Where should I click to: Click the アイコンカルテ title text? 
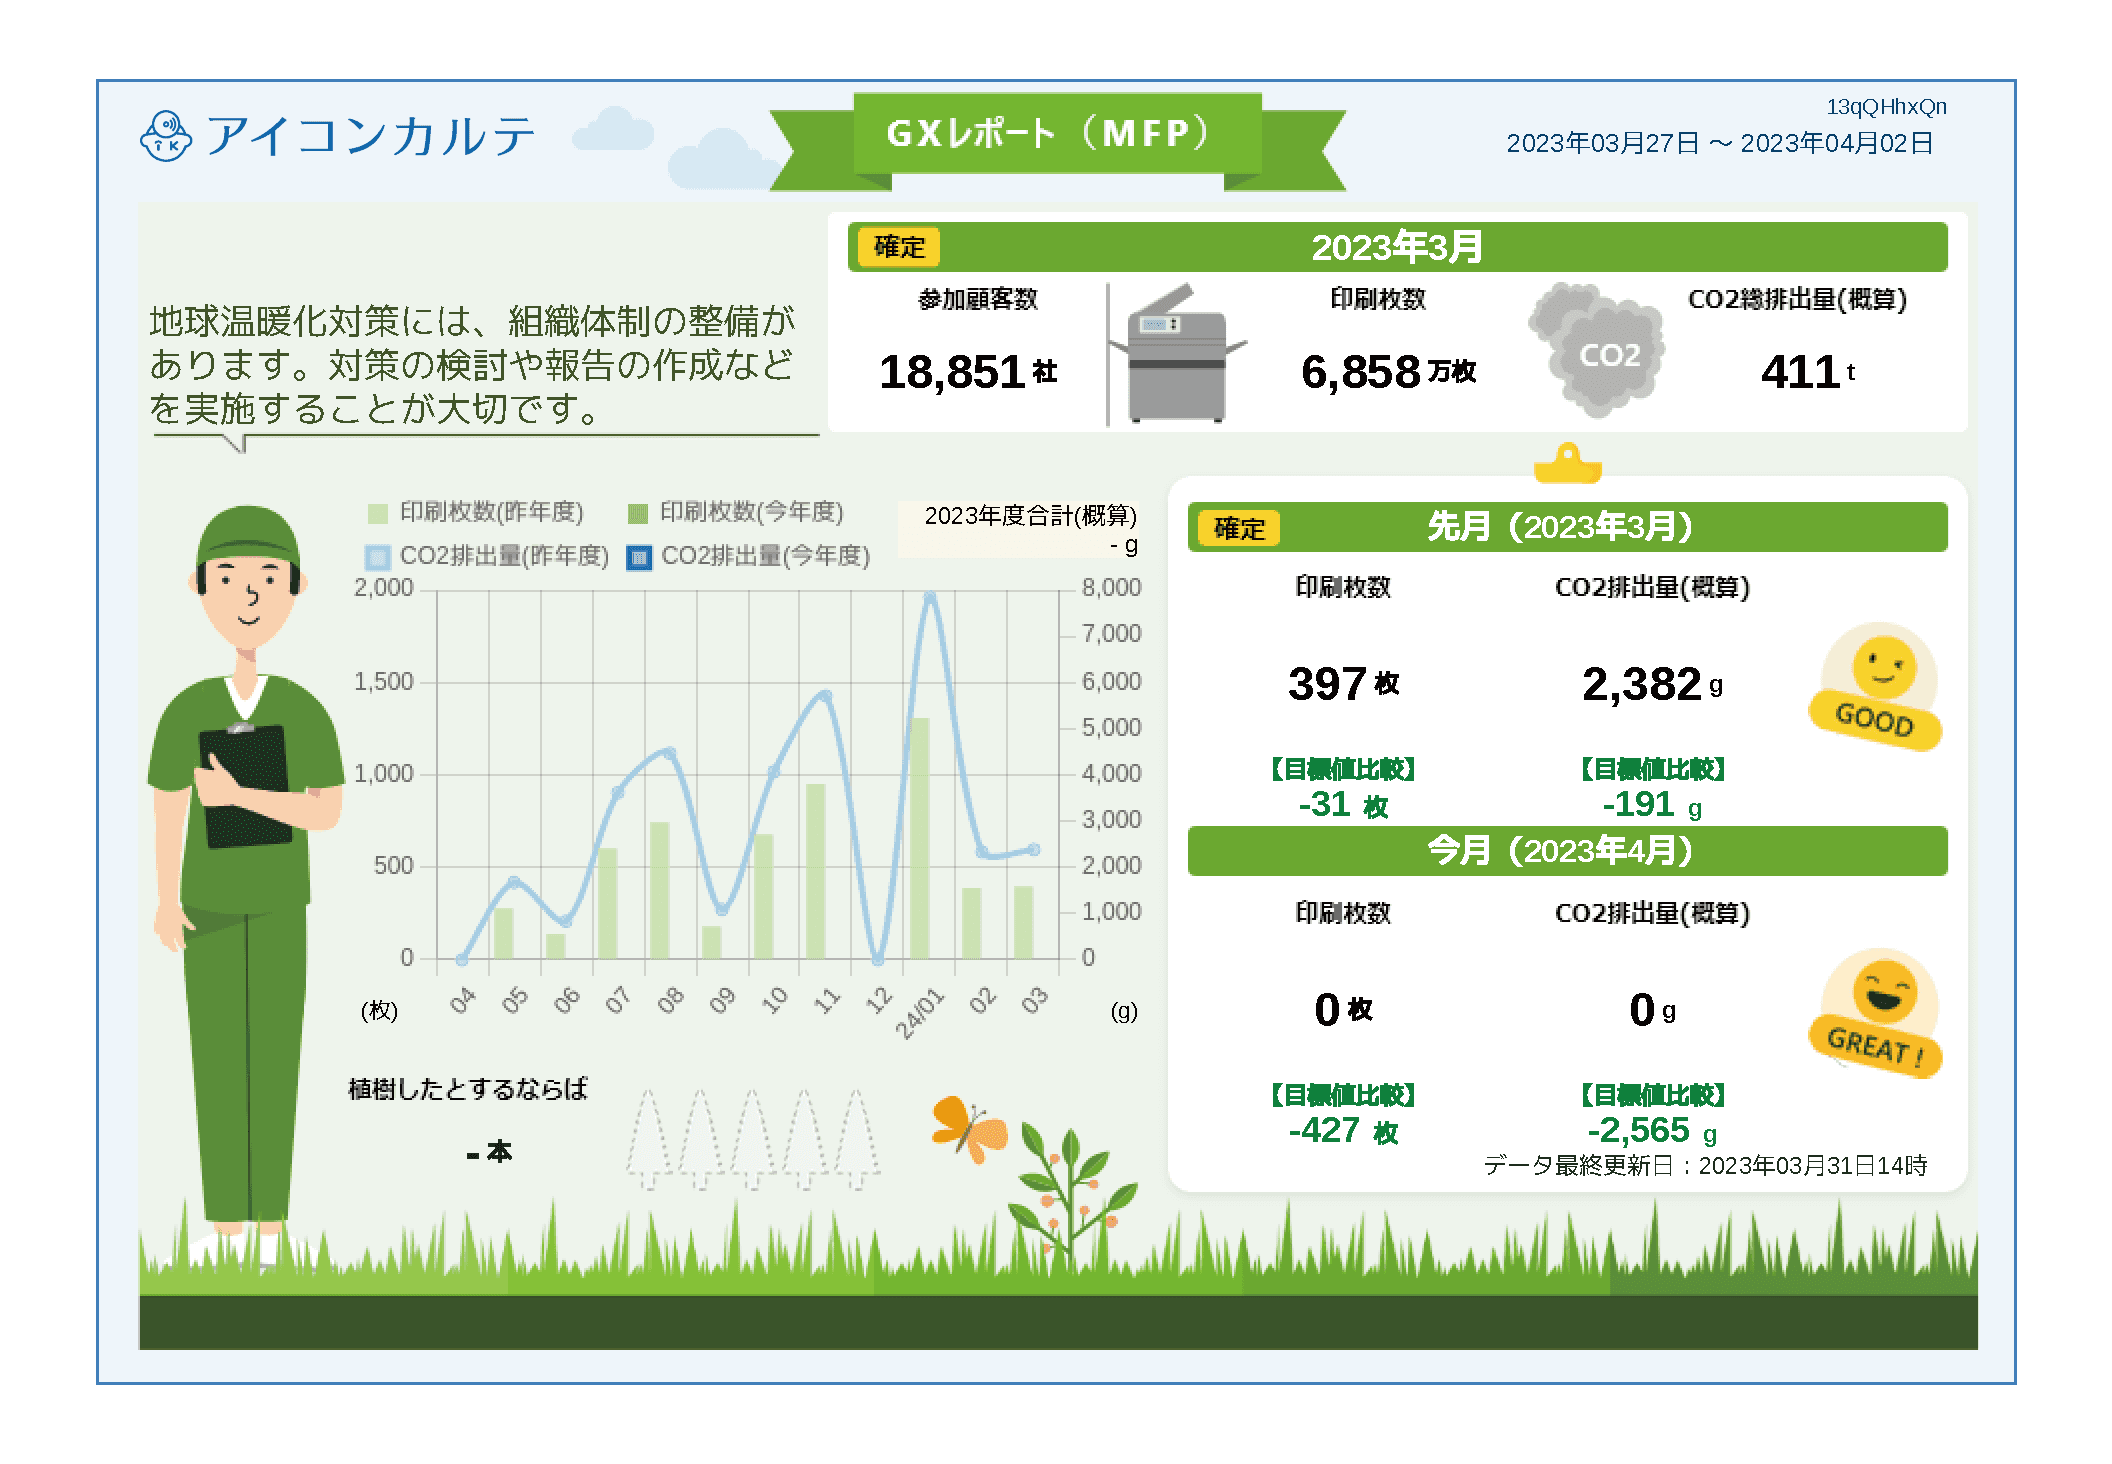tap(371, 136)
